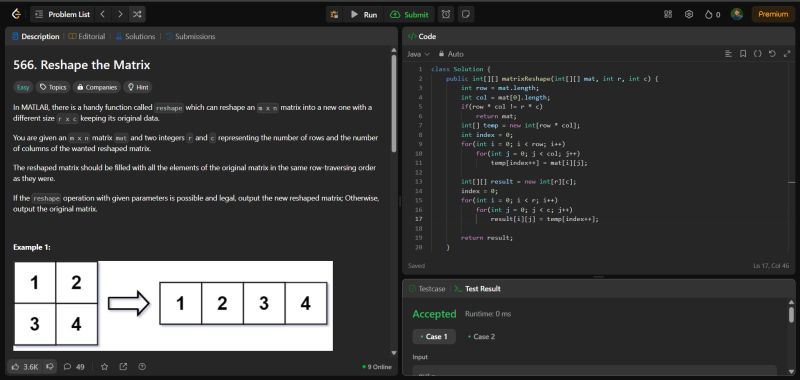Image resolution: width=800 pixels, height=380 pixels.
Task: Click the test result panel scrollbar
Action: tap(791, 314)
